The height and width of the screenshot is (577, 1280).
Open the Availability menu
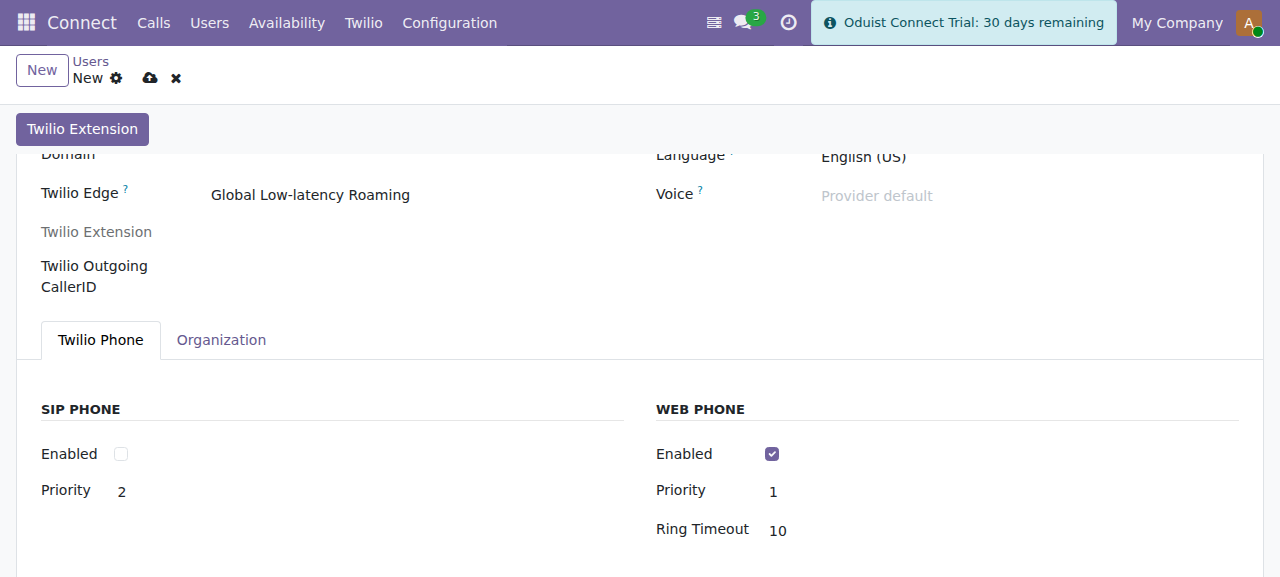click(287, 23)
